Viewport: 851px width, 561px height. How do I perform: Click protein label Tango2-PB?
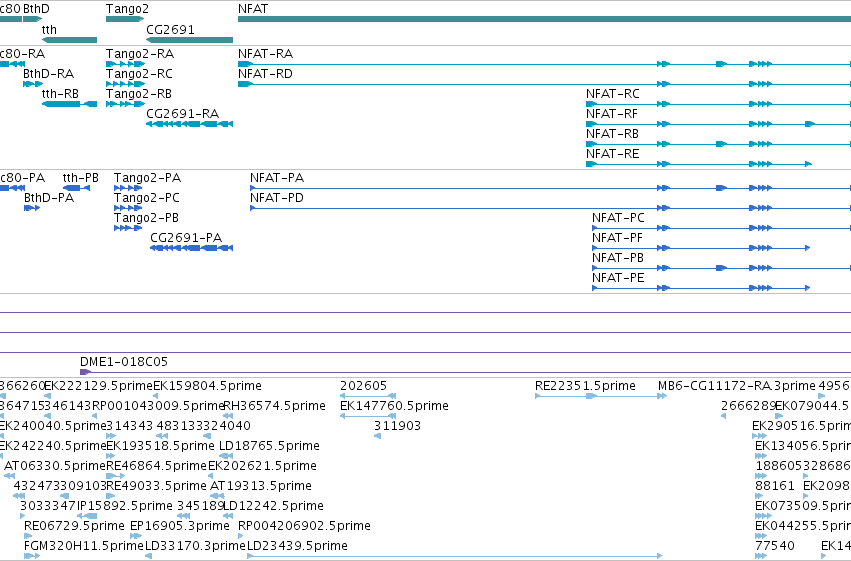pyautogui.click(x=147, y=218)
